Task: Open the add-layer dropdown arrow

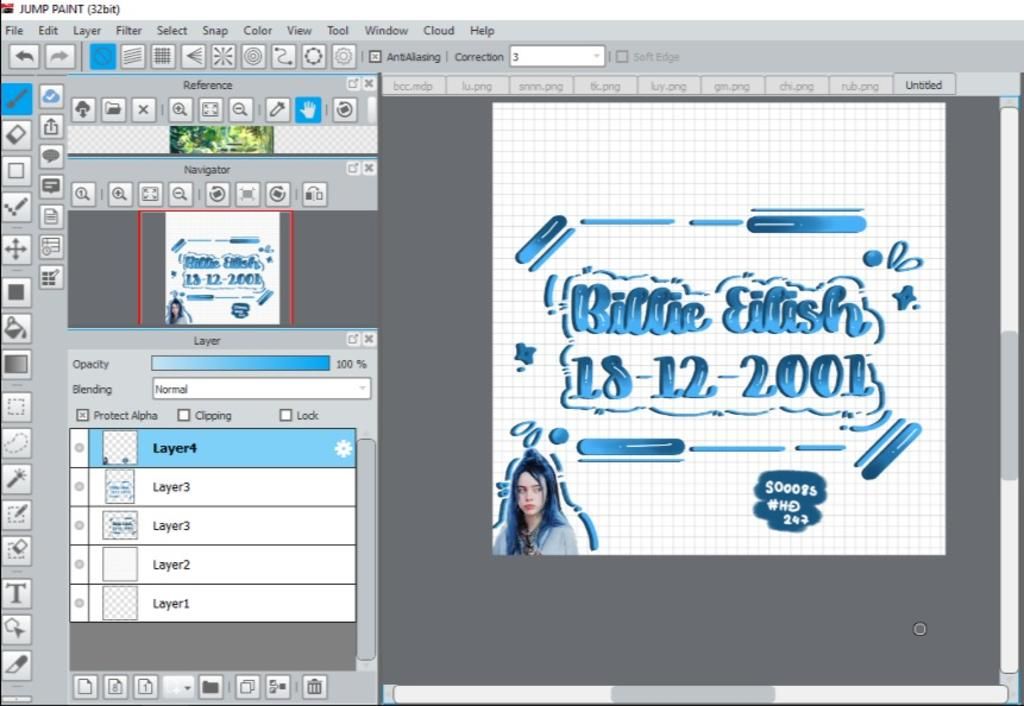Action: (x=187, y=688)
